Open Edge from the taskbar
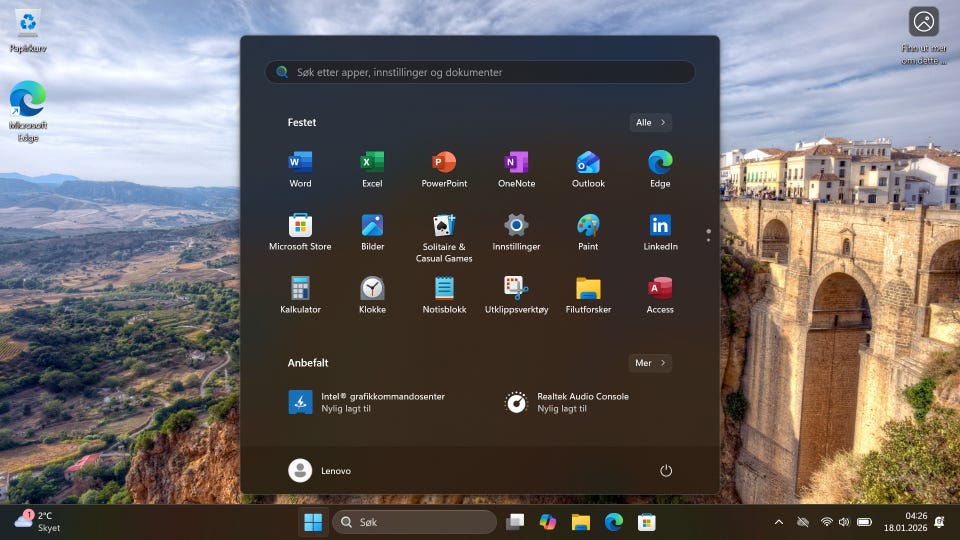This screenshot has height=540, width=960. pos(613,522)
